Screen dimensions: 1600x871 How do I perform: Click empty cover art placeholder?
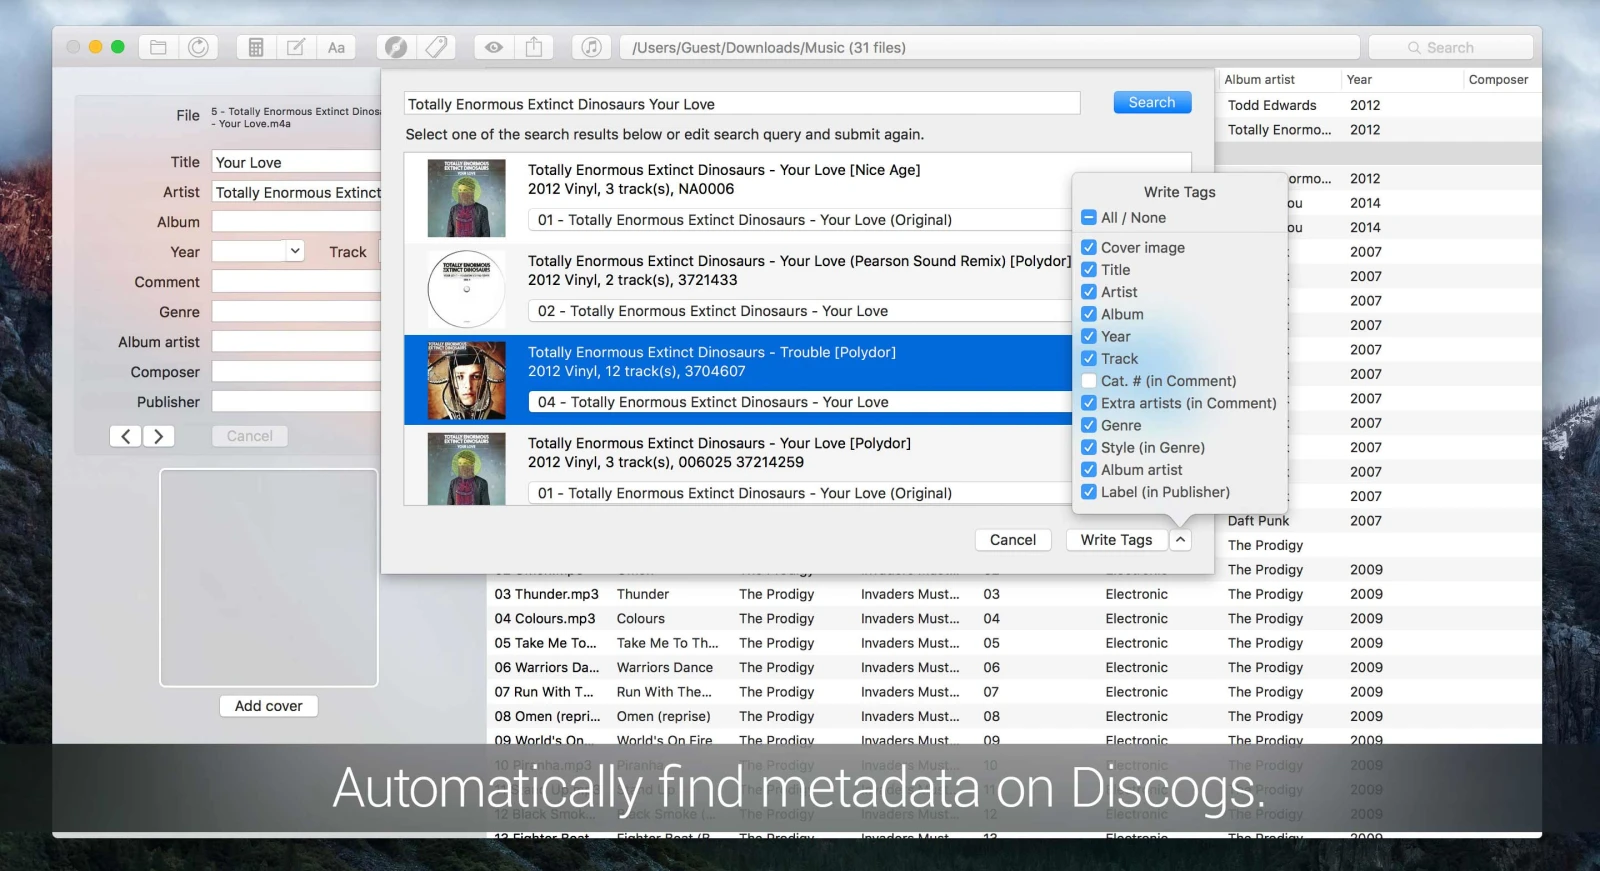[x=269, y=578]
